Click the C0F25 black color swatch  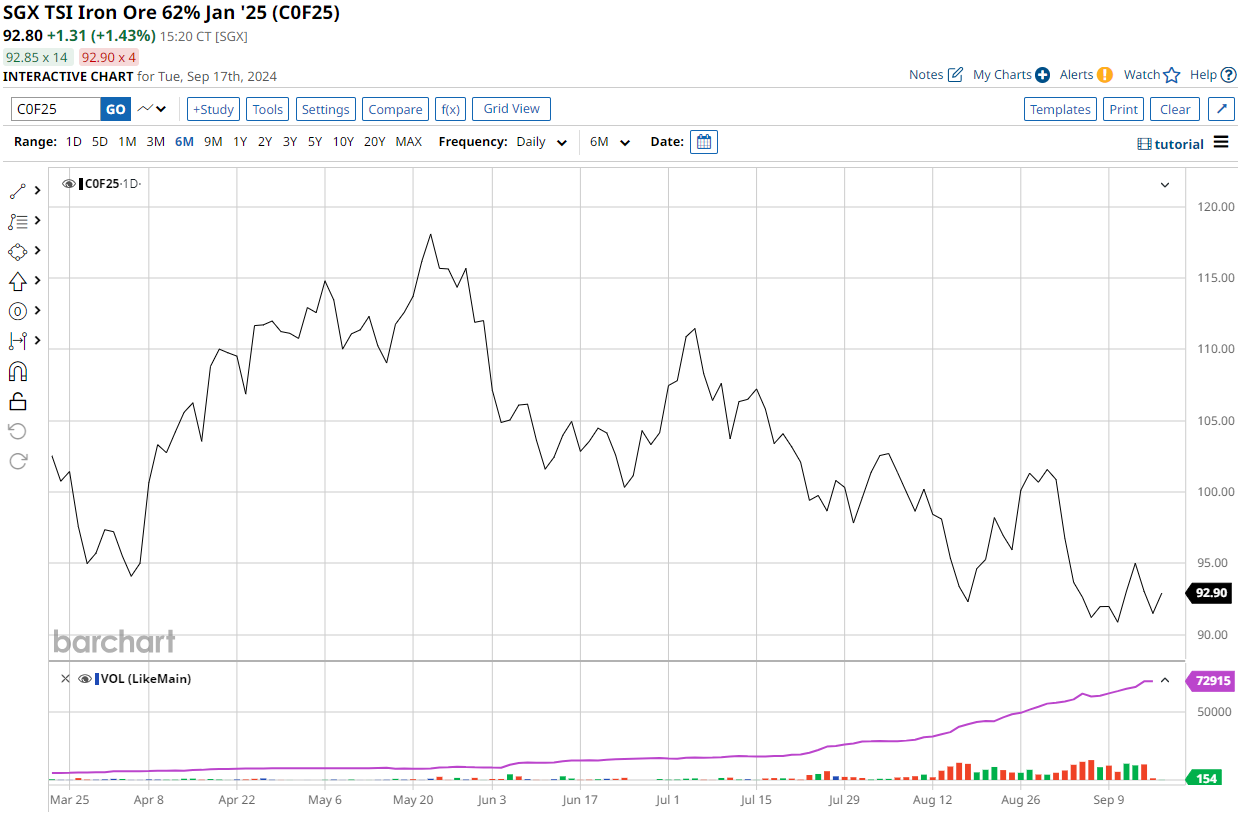81,184
